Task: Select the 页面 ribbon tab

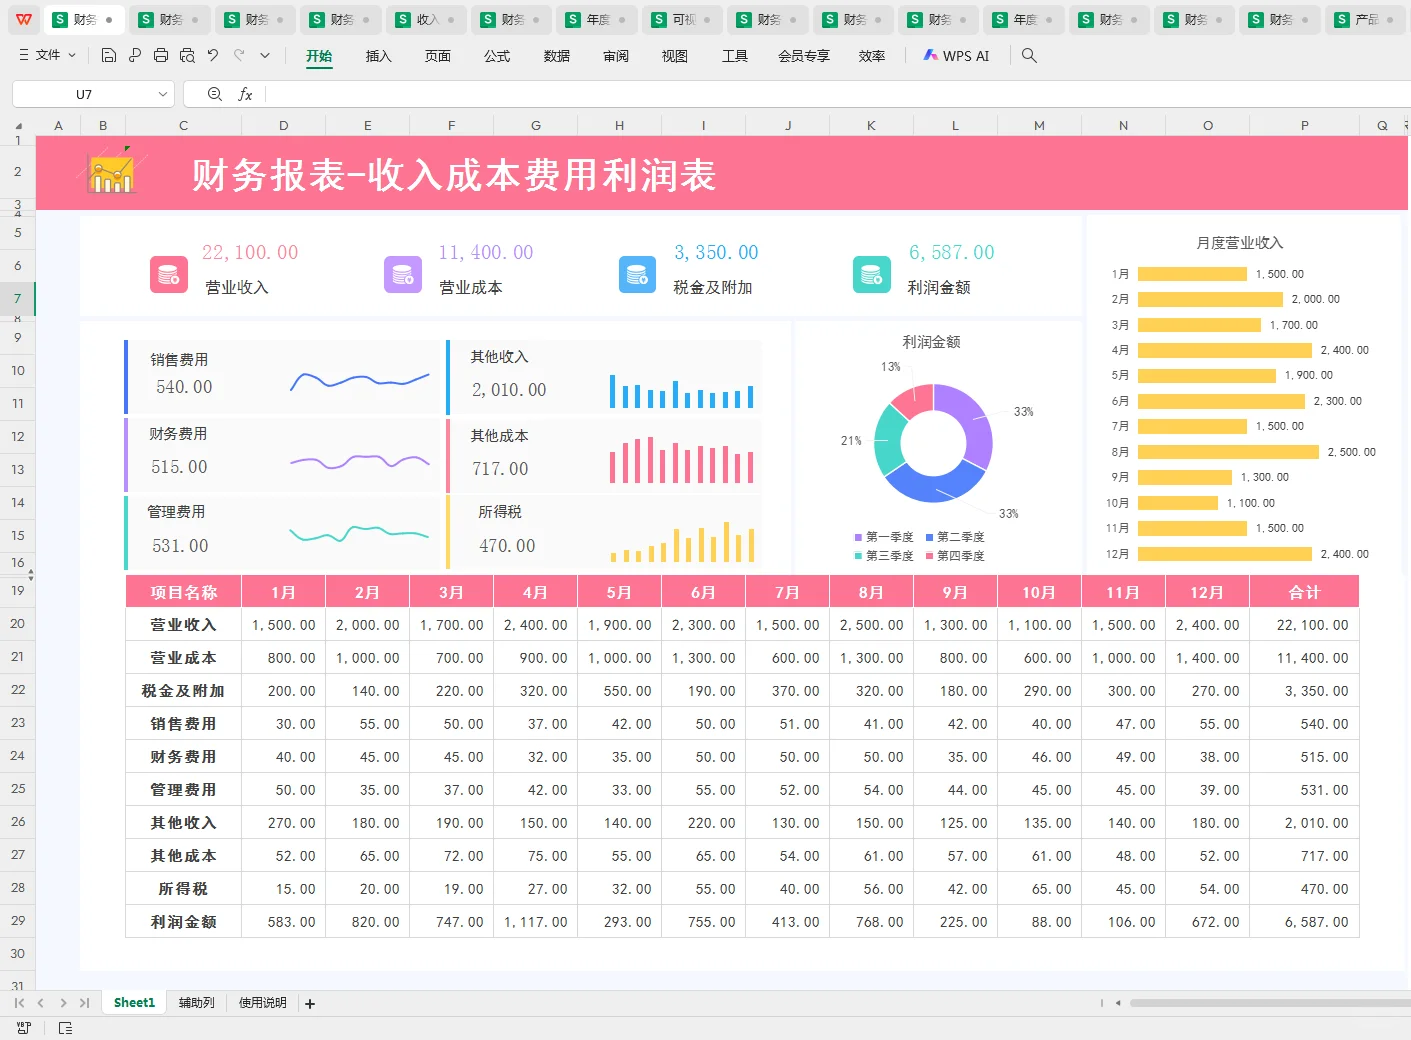Action: pyautogui.click(x=437, y=56)
